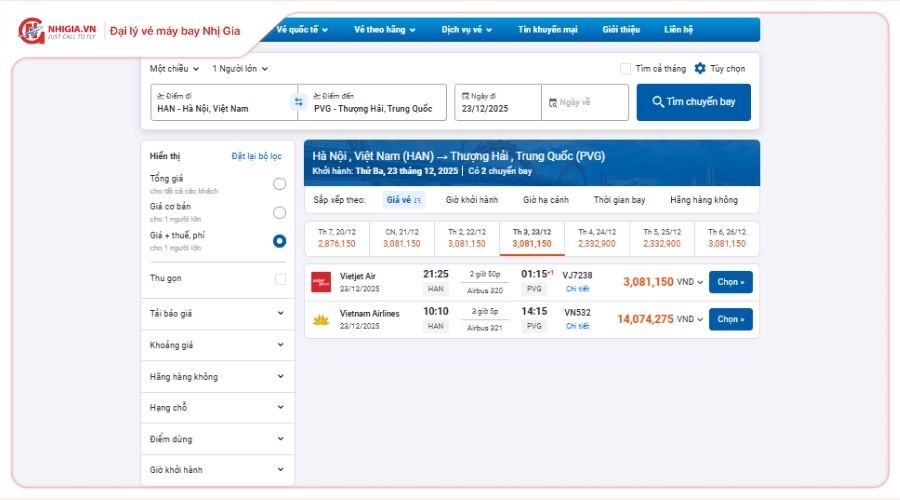Open VND currency dropdown for Vietjet fare
900x500 pixels.
coord(690,282)
